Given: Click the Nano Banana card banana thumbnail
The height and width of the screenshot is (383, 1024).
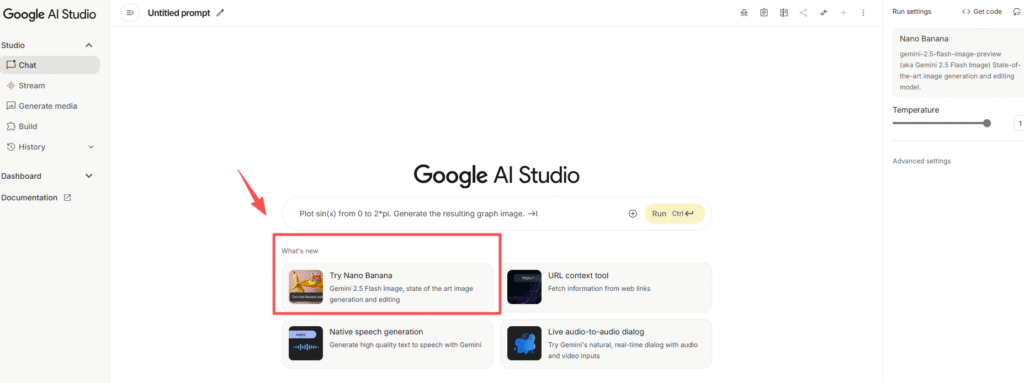Looking at the screenshot, I should [x=306, y=287].
